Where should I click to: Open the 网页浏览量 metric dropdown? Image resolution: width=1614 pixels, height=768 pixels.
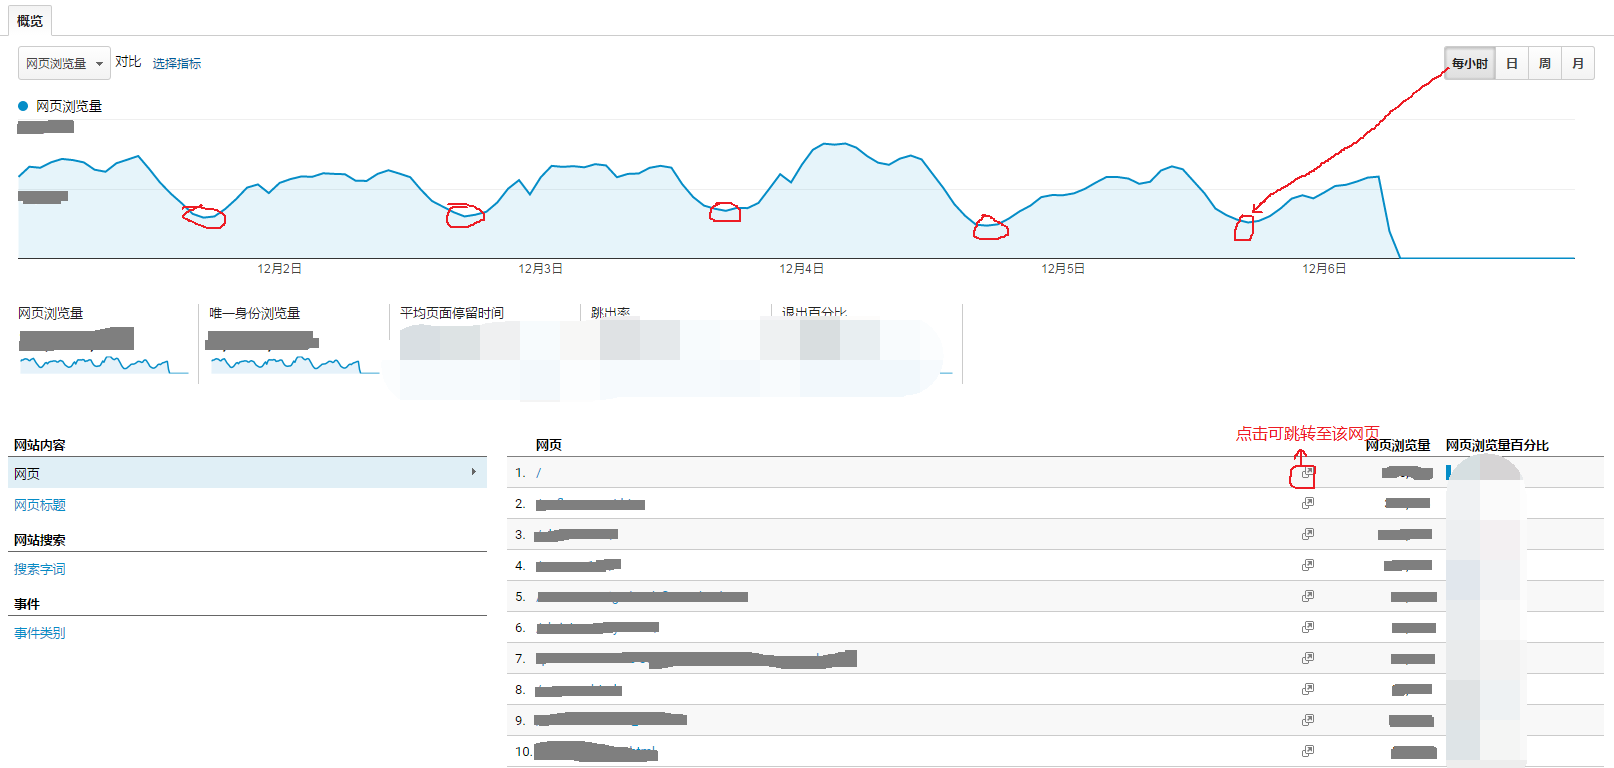pyautogui.click(x=64, y=63)
